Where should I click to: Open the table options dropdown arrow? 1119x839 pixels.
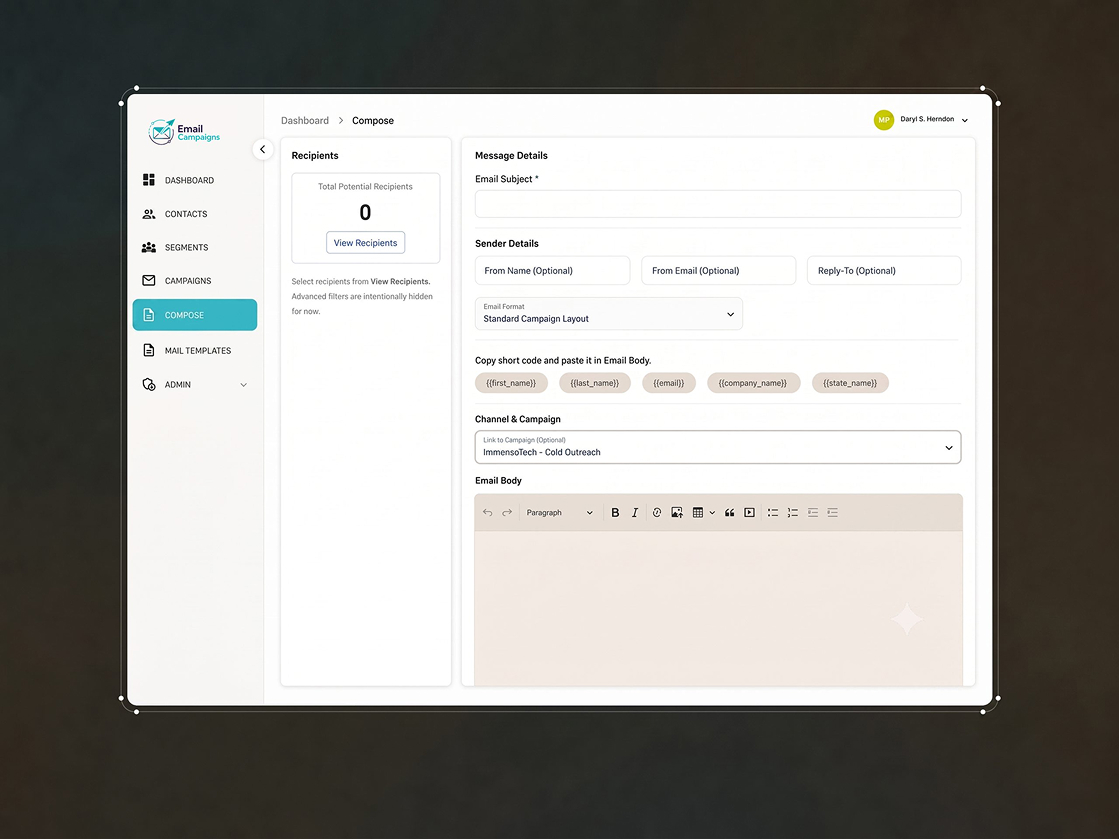coord(712,513)
